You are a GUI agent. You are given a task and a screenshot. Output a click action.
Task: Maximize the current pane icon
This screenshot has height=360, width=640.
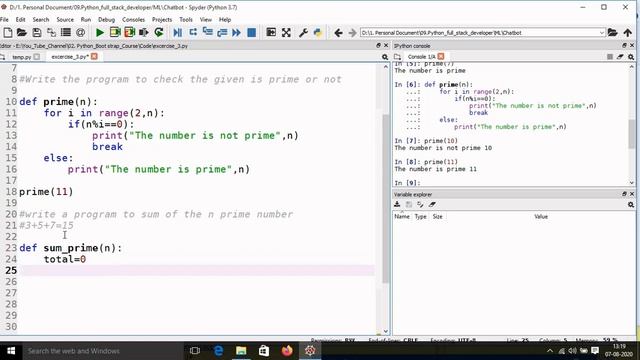pos(271,32)
